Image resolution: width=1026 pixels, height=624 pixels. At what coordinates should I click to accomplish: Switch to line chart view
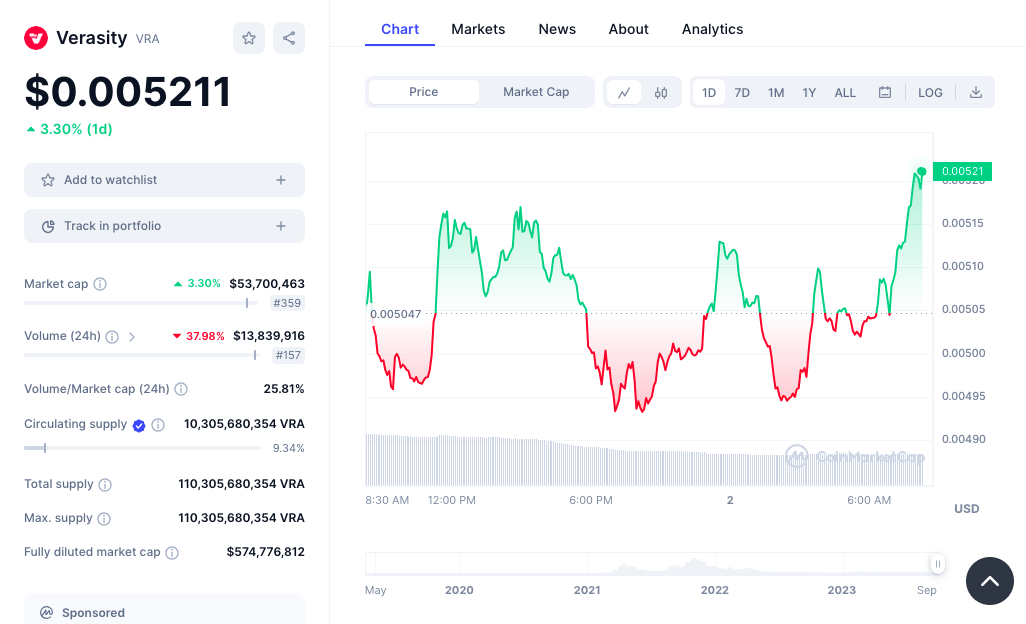(624, 92)
